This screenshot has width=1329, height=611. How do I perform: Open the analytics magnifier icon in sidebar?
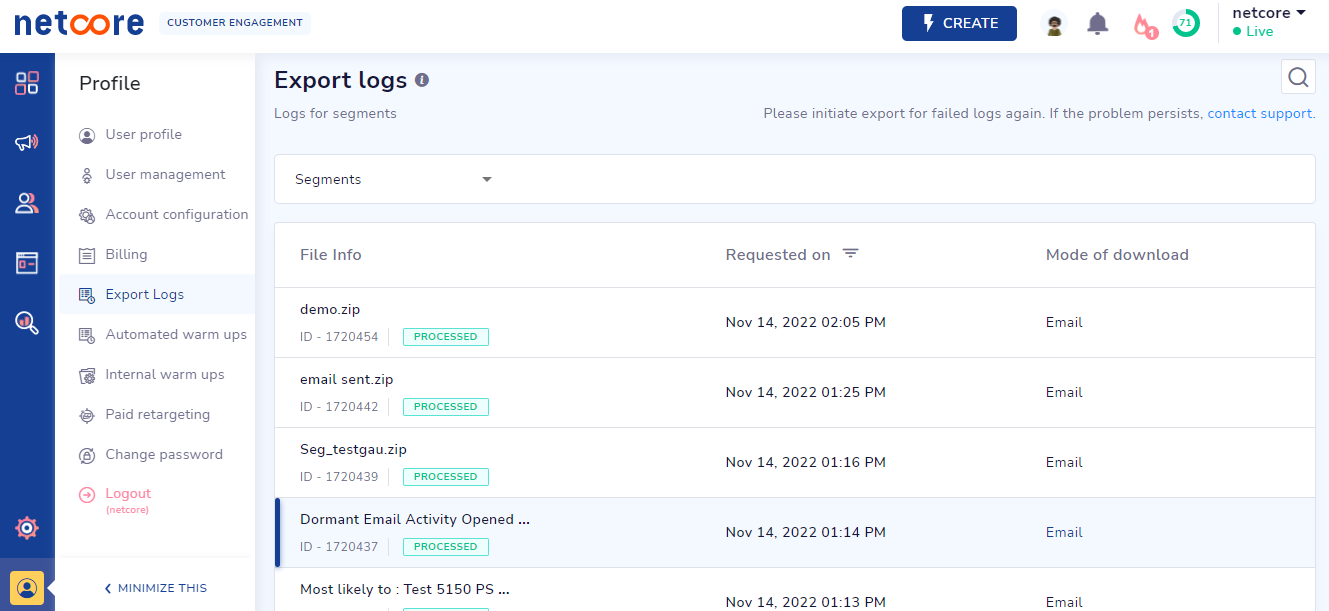[x=27, y=322]
